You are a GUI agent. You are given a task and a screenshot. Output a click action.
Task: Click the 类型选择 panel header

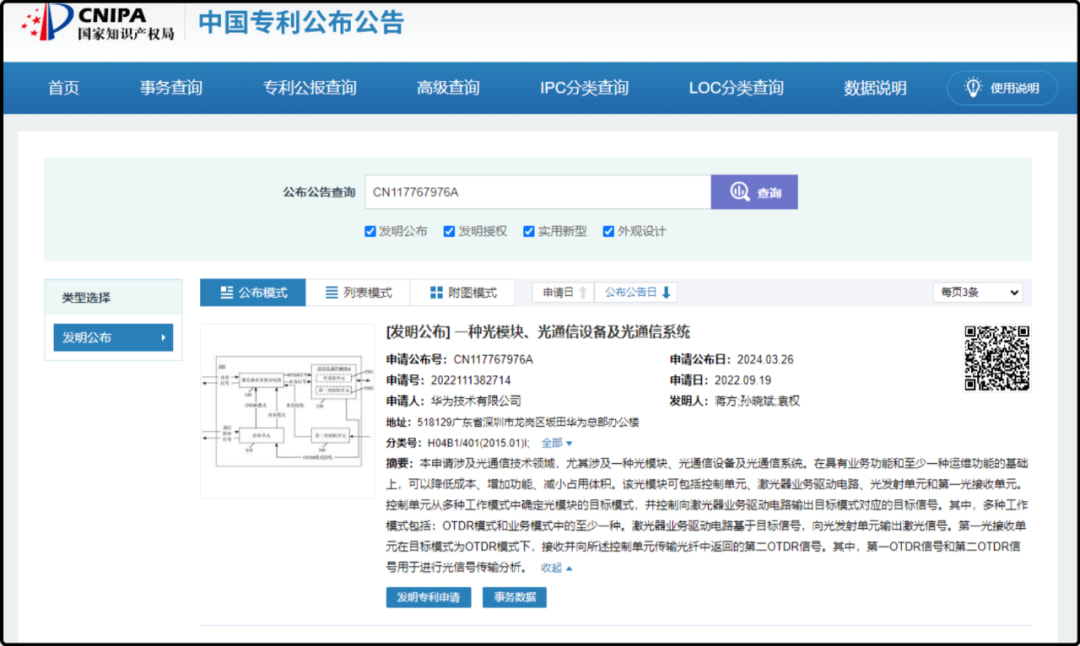coord(114,298)
